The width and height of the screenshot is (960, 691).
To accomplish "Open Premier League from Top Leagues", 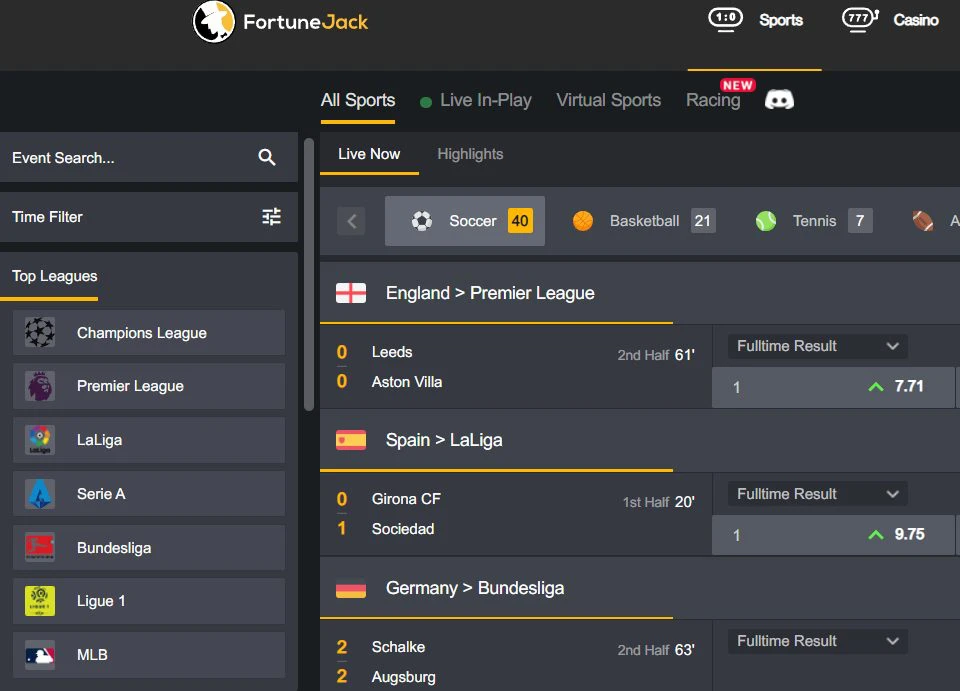I will click(149, 386).
